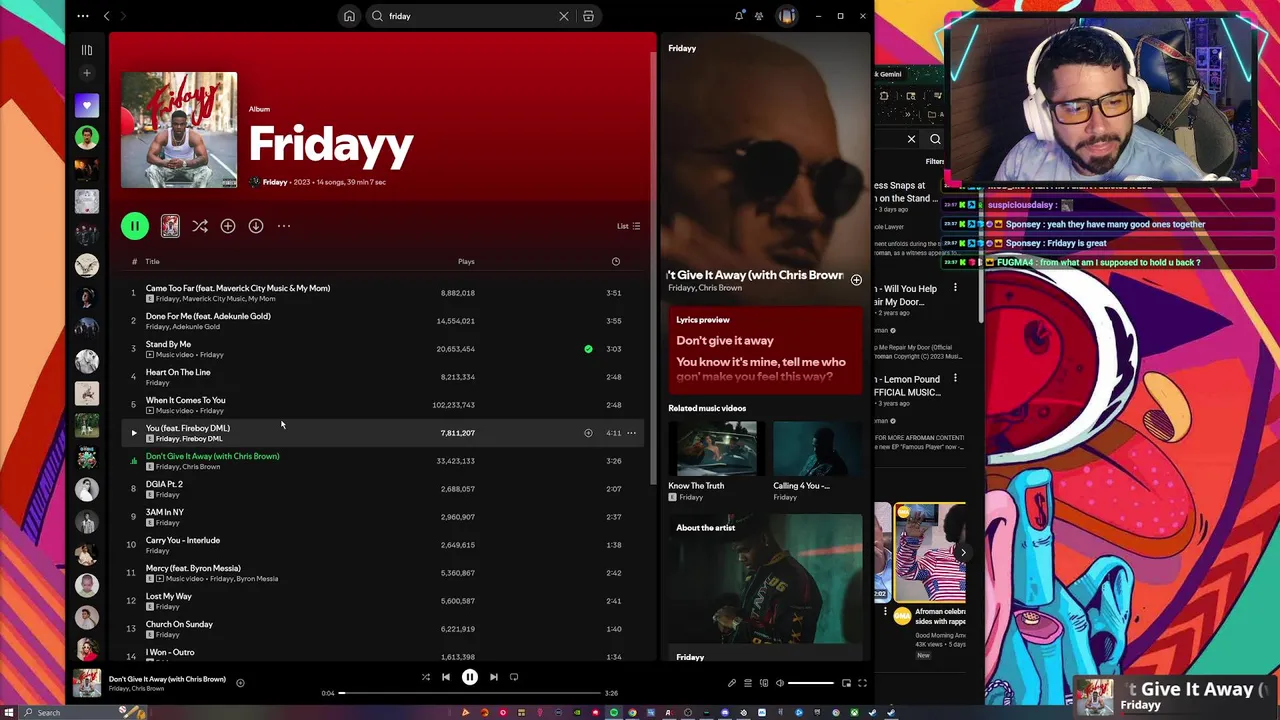Open the About the artist card

pos(765,588)
